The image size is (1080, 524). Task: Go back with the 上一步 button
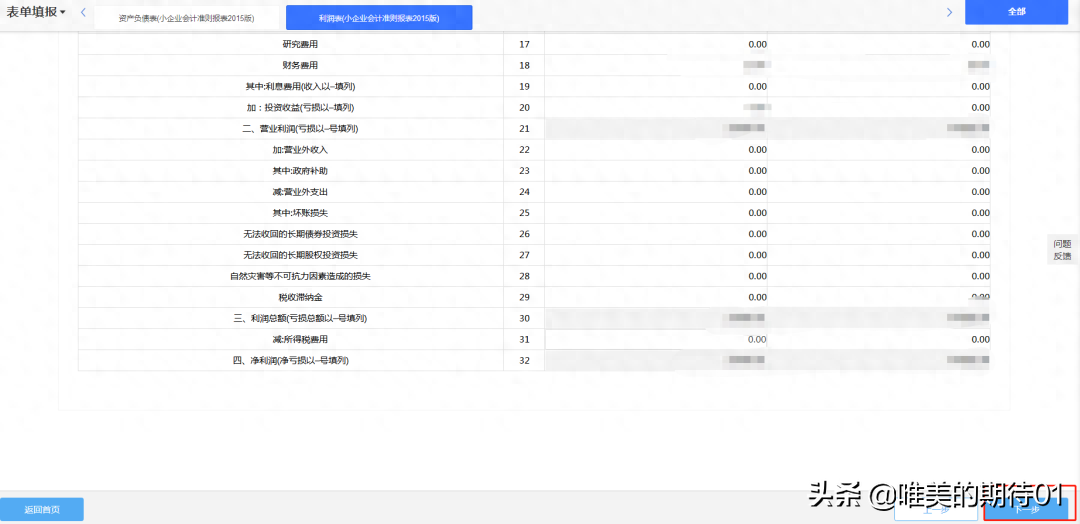935,509
